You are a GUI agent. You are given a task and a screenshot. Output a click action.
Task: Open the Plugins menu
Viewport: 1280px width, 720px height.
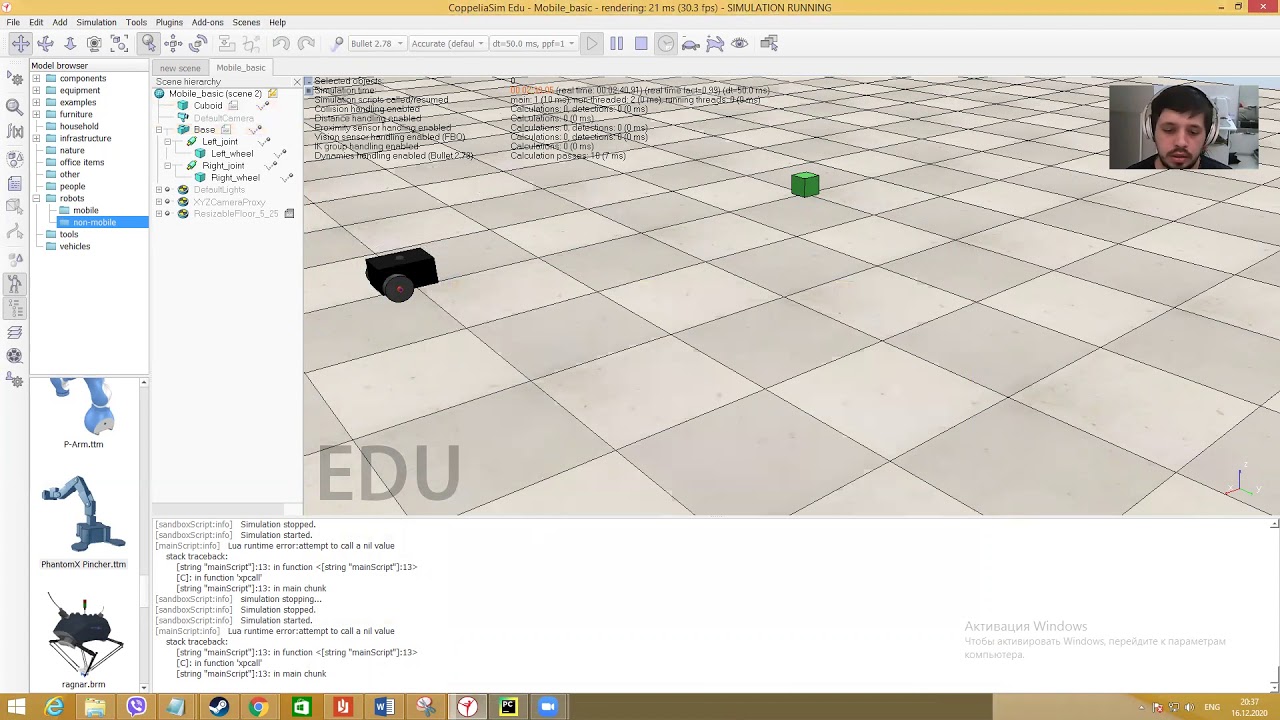[169, 22]
